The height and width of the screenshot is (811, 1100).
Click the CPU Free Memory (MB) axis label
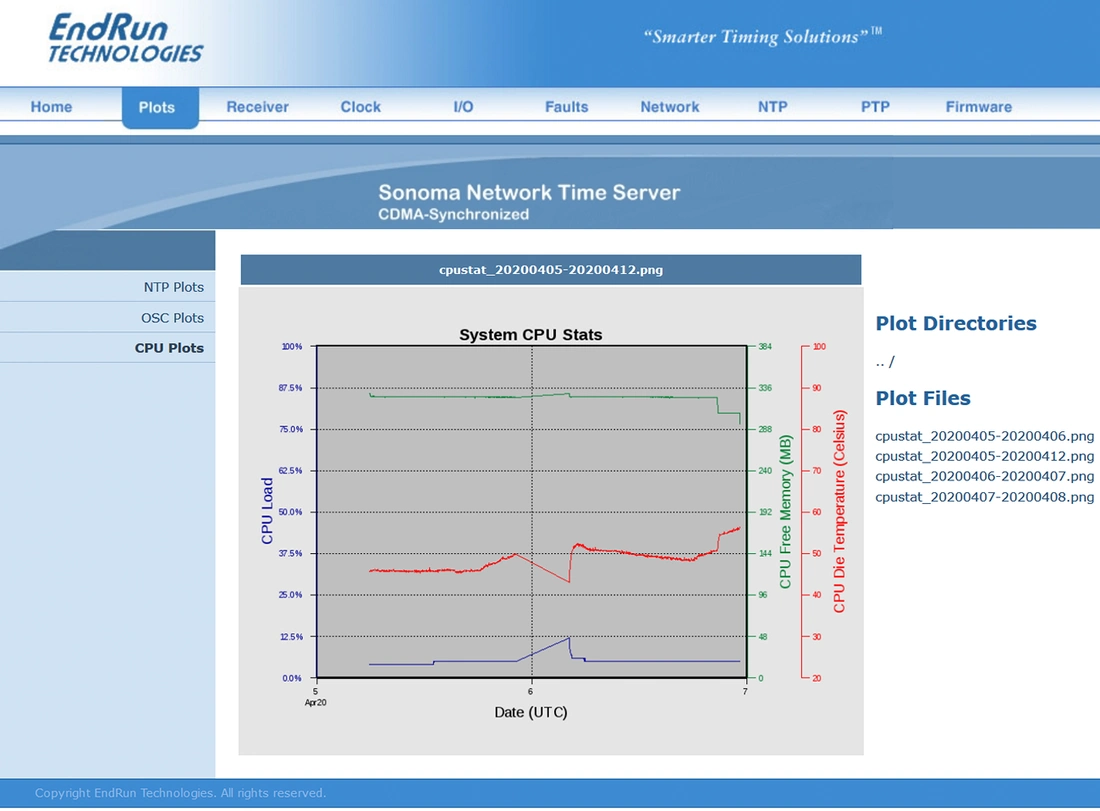click(x=785, y=511)
